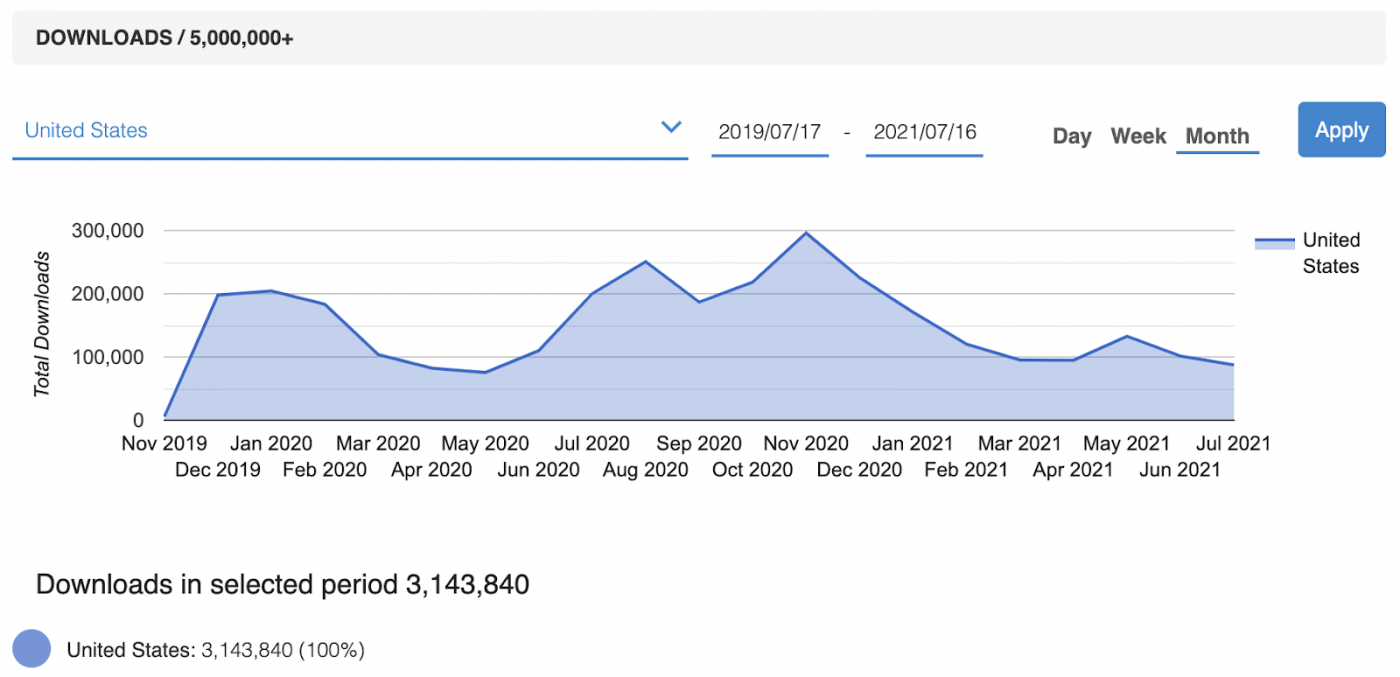
Task: Click the 100,000 y-axis value
Action: coord(108,357)
